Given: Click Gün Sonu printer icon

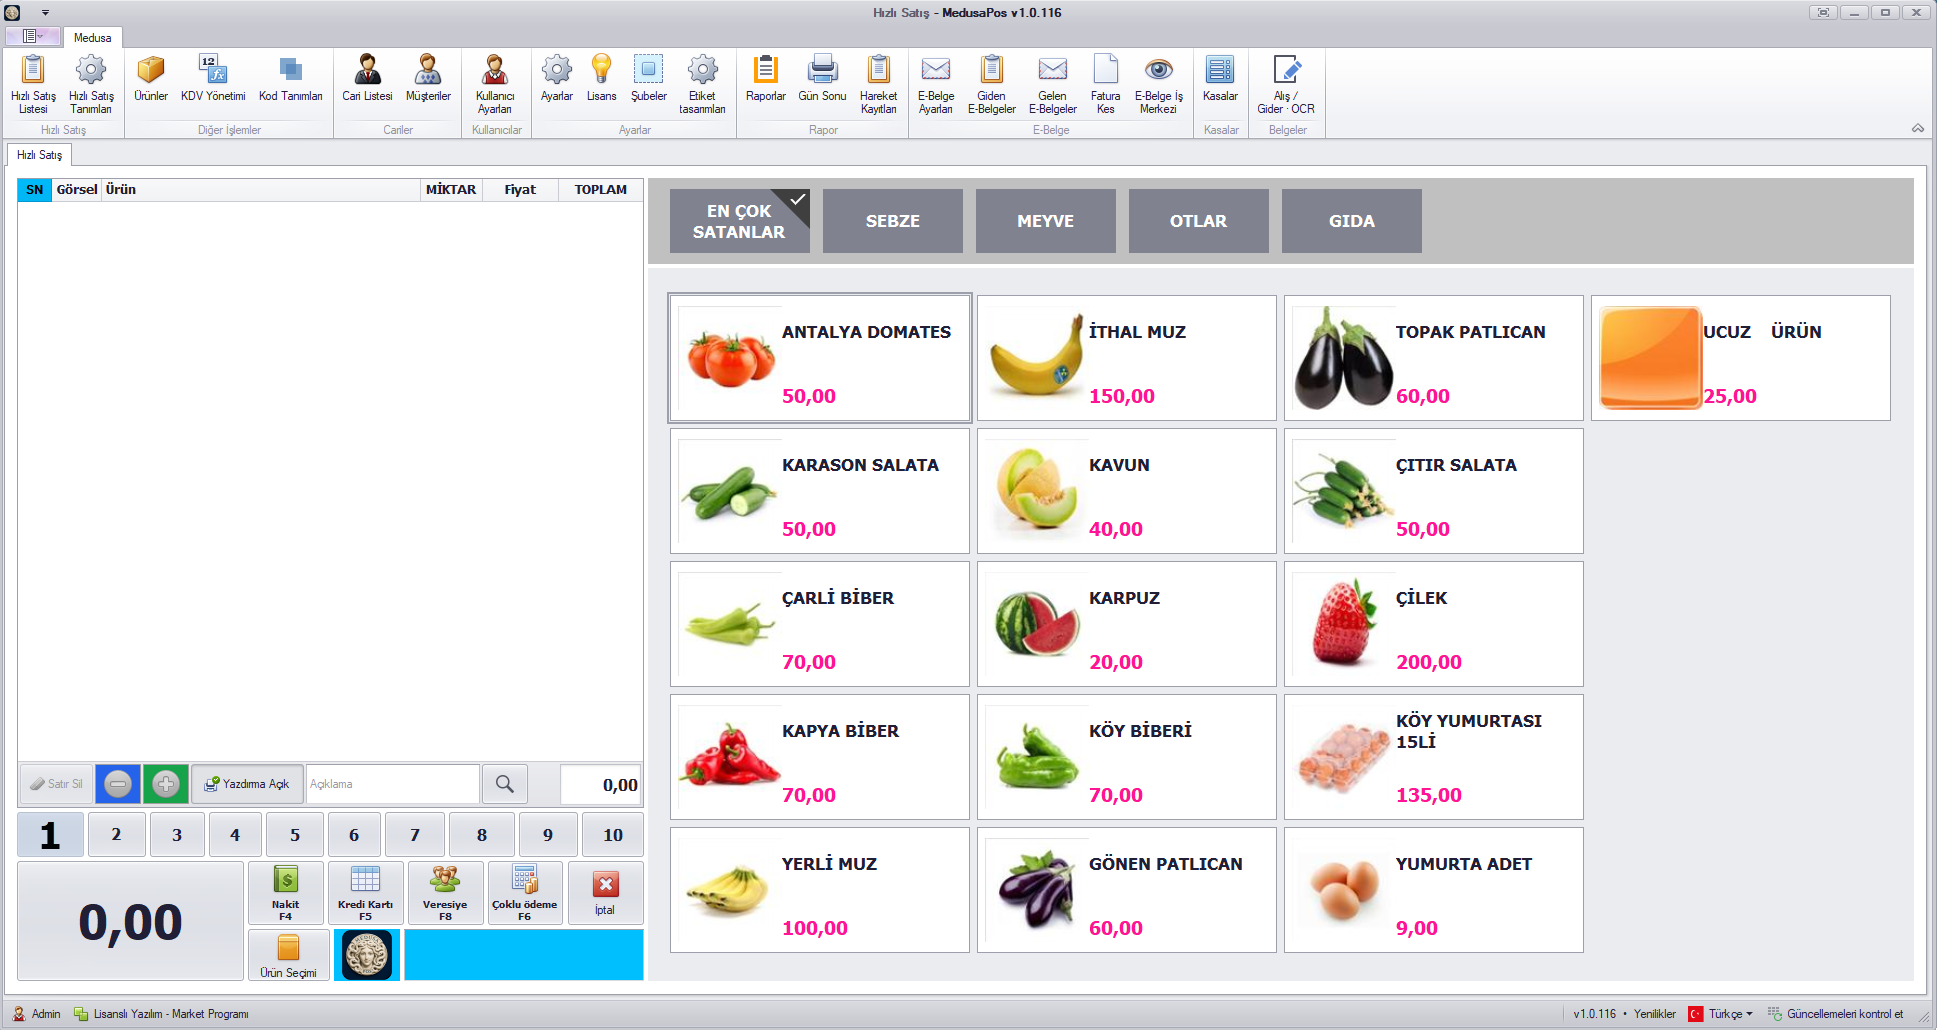Looking at the screenshot, I should point(822,78).
